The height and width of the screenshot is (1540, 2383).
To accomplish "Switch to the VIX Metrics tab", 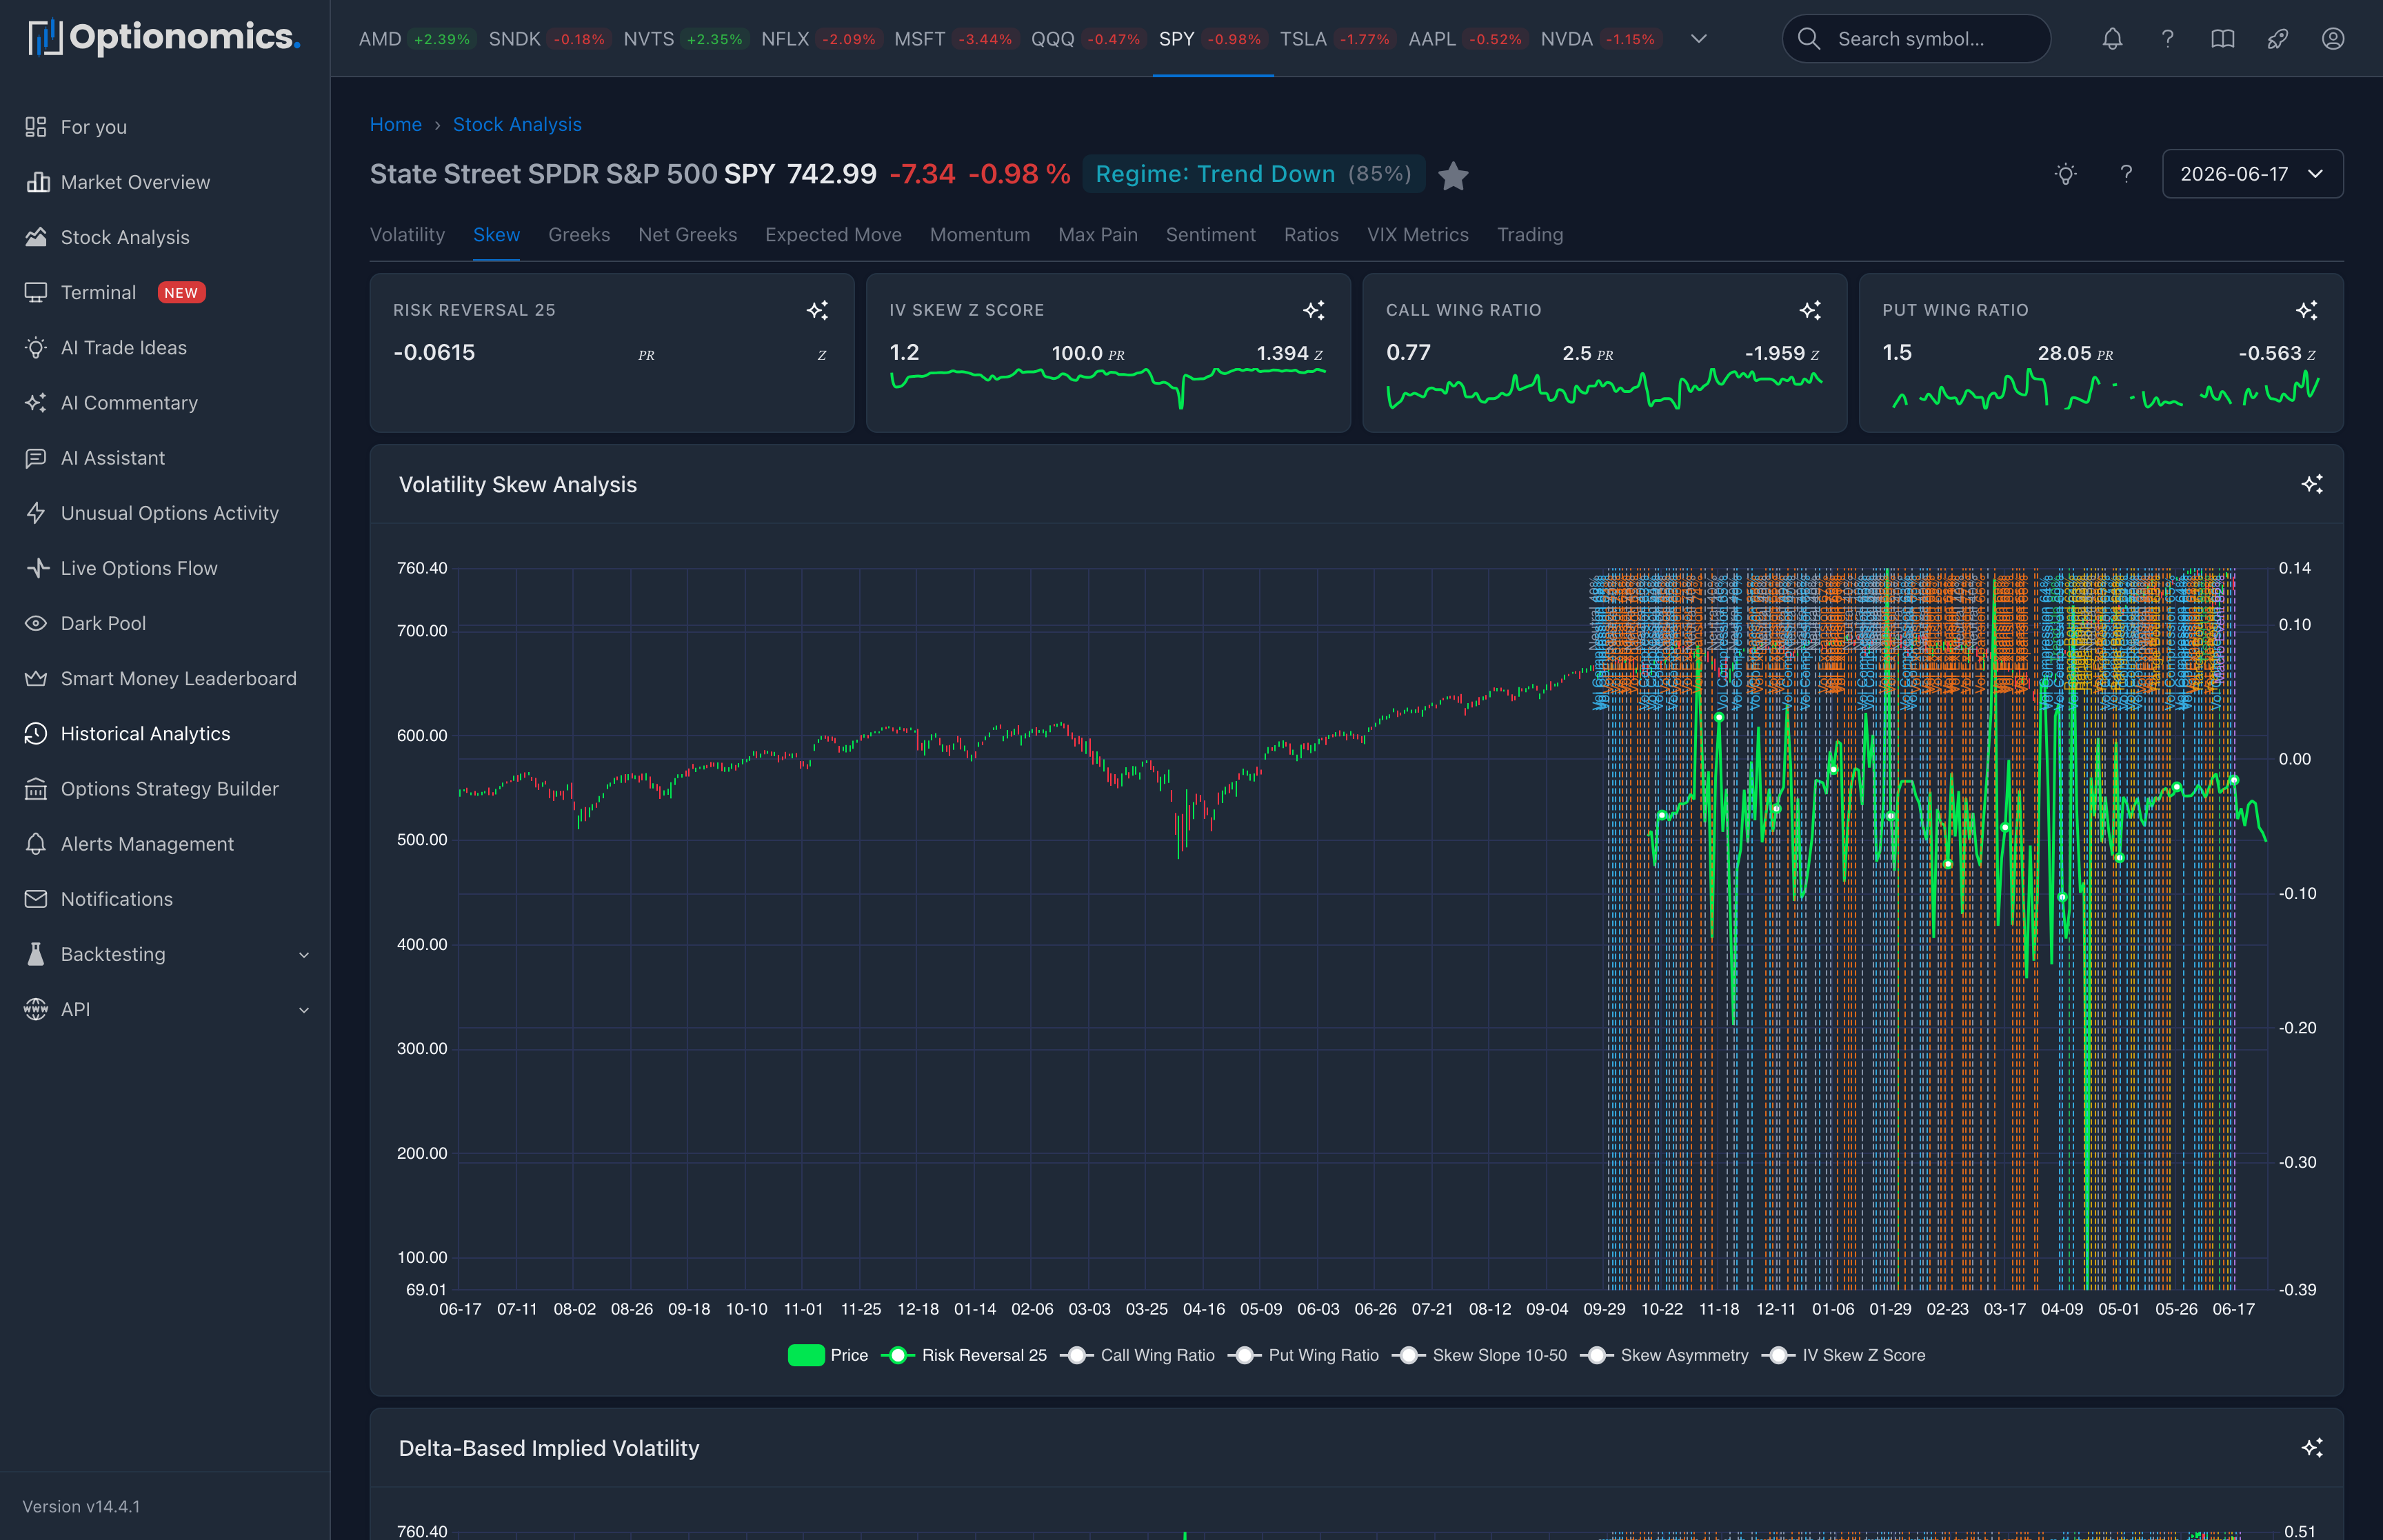I will click(1418, 235).
